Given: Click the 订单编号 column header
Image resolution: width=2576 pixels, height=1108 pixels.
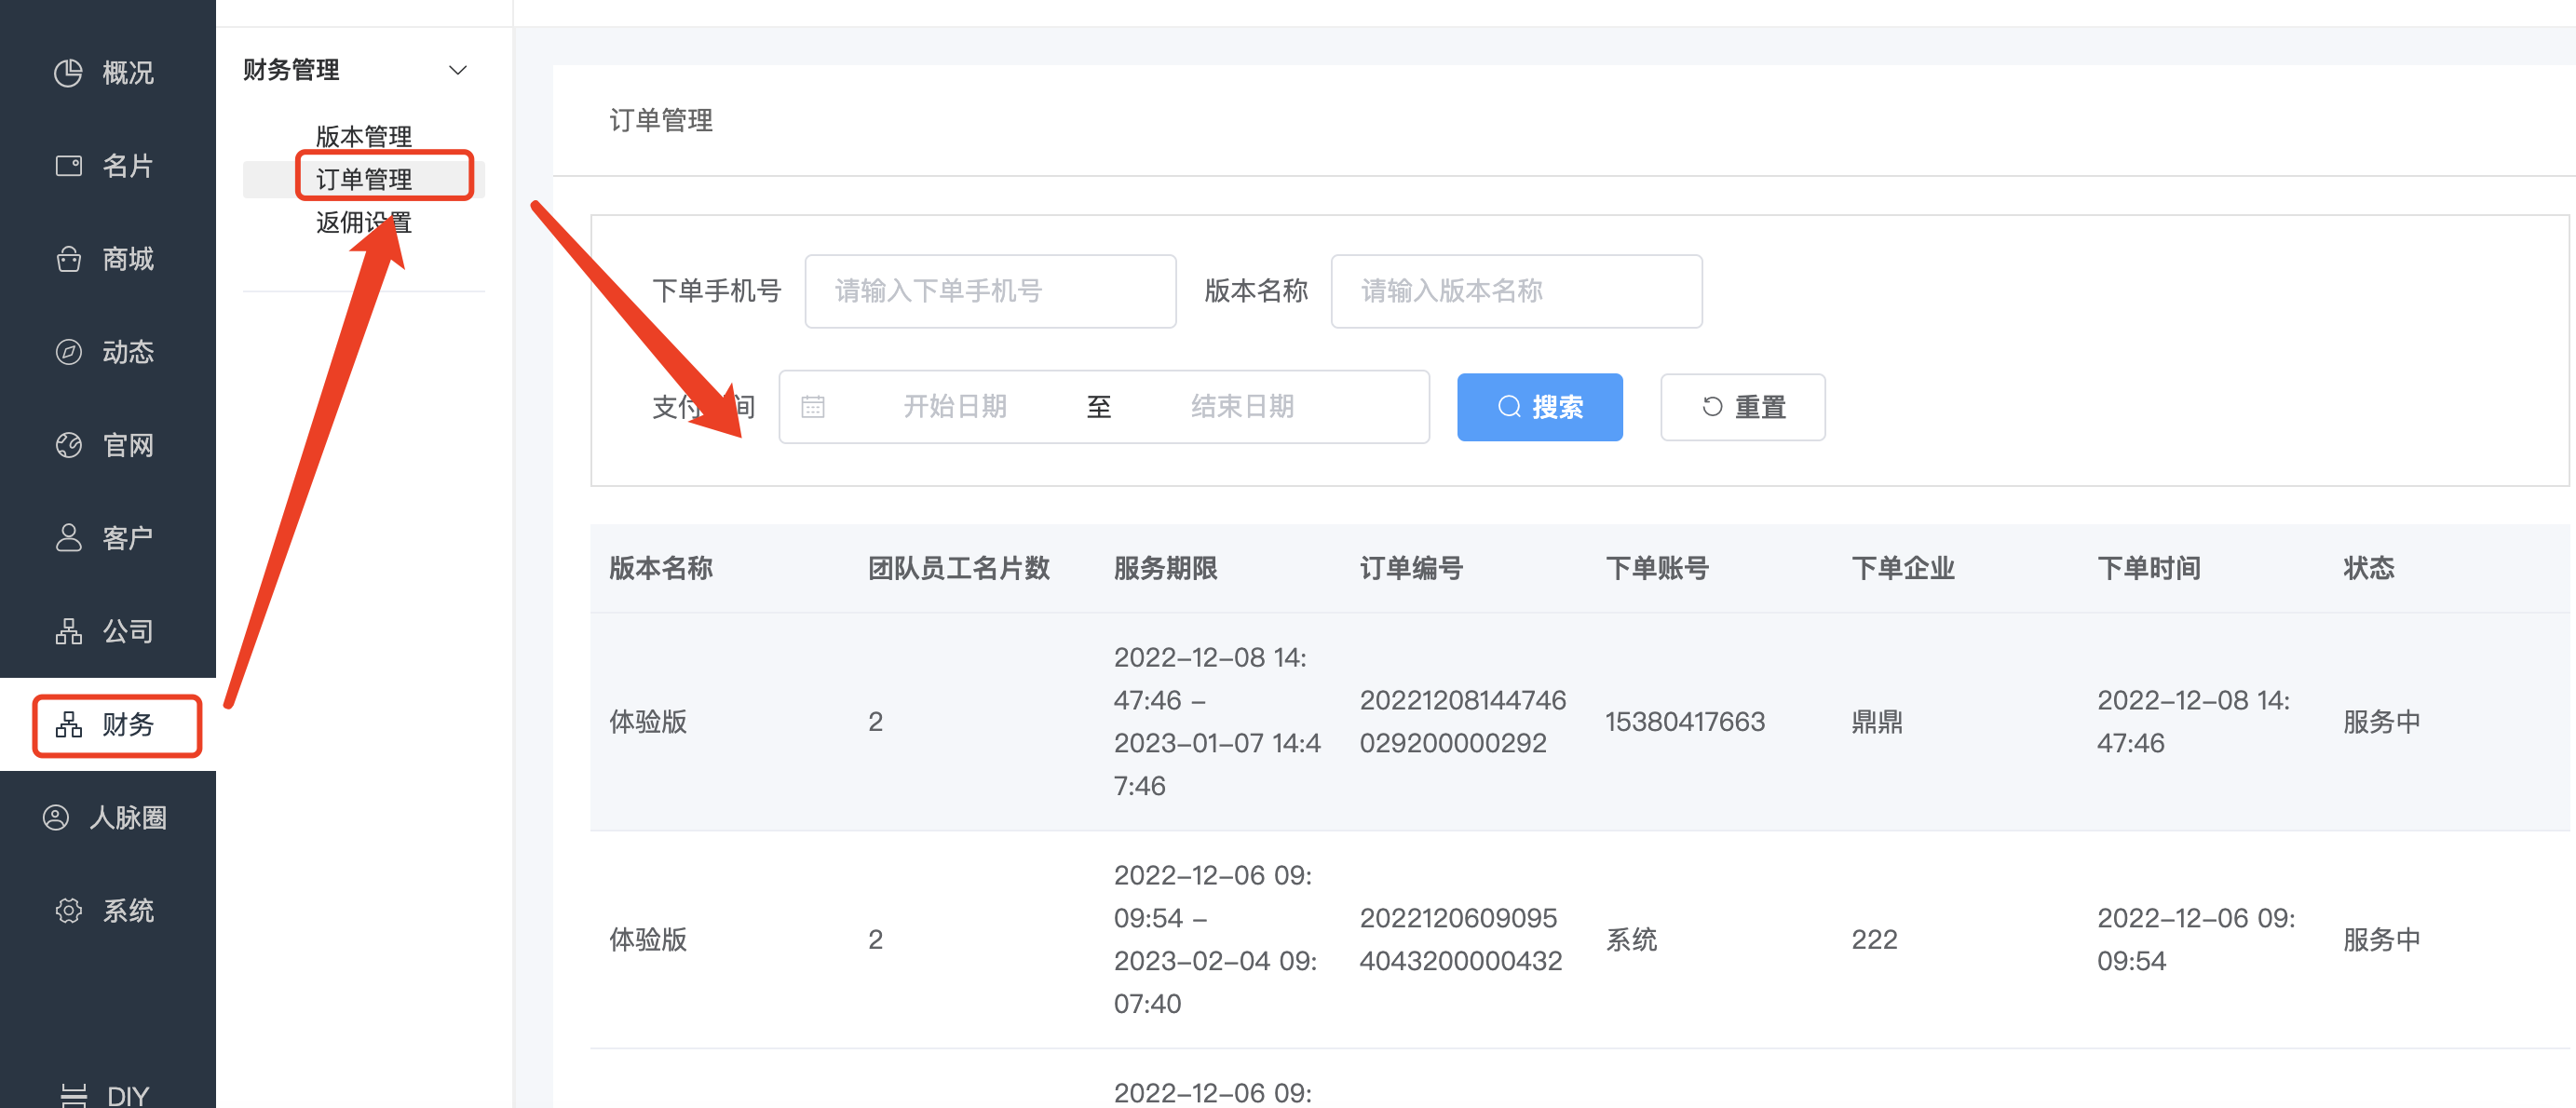Looking at the screenshot, I should point(1411,568).
